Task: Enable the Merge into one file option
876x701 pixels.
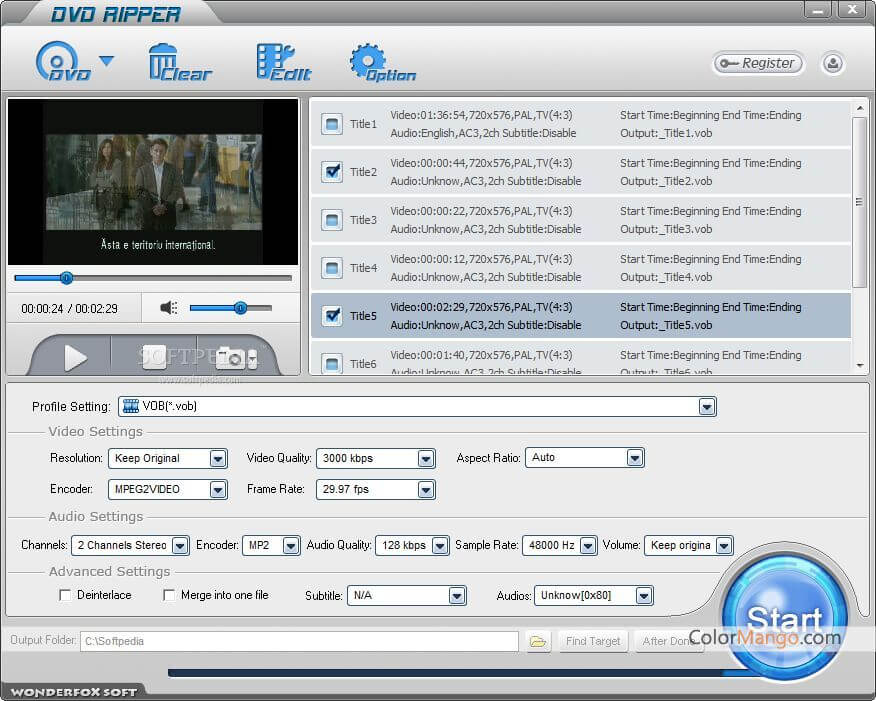Action: (169, 595)
